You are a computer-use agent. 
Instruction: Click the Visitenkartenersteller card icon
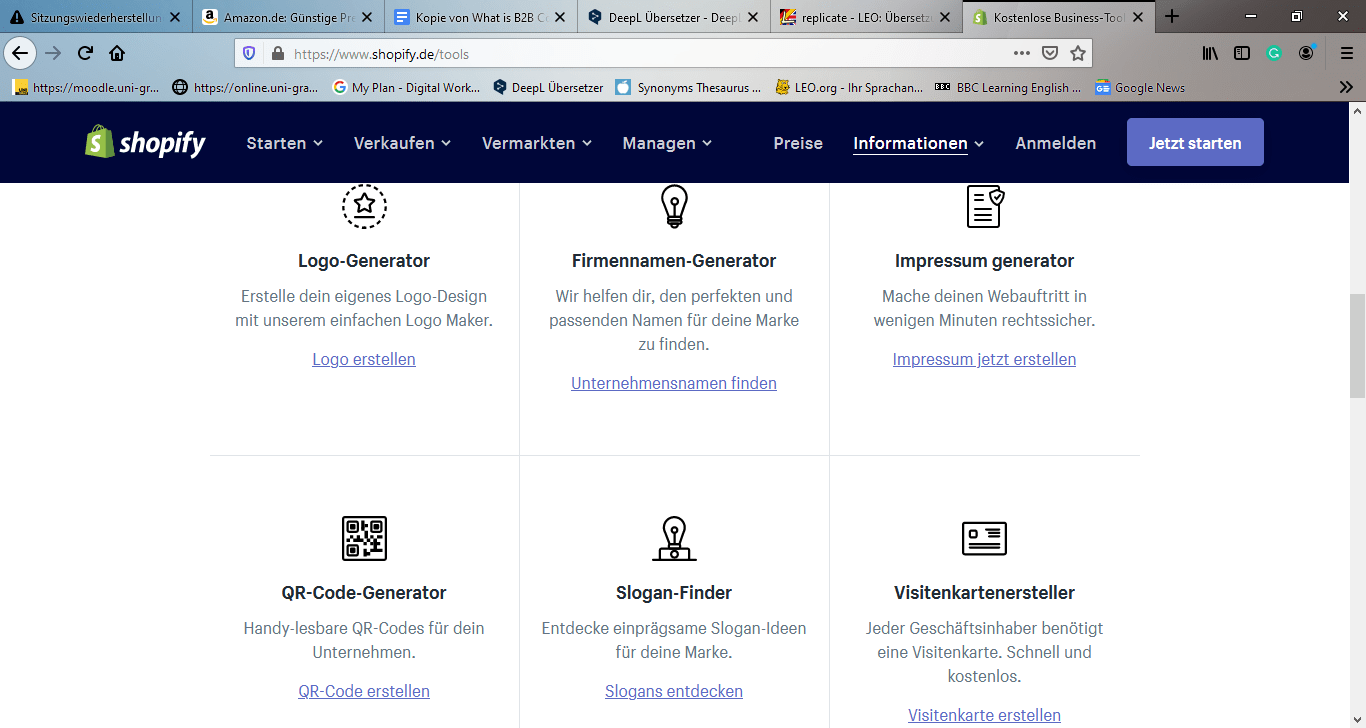point(984,538)
